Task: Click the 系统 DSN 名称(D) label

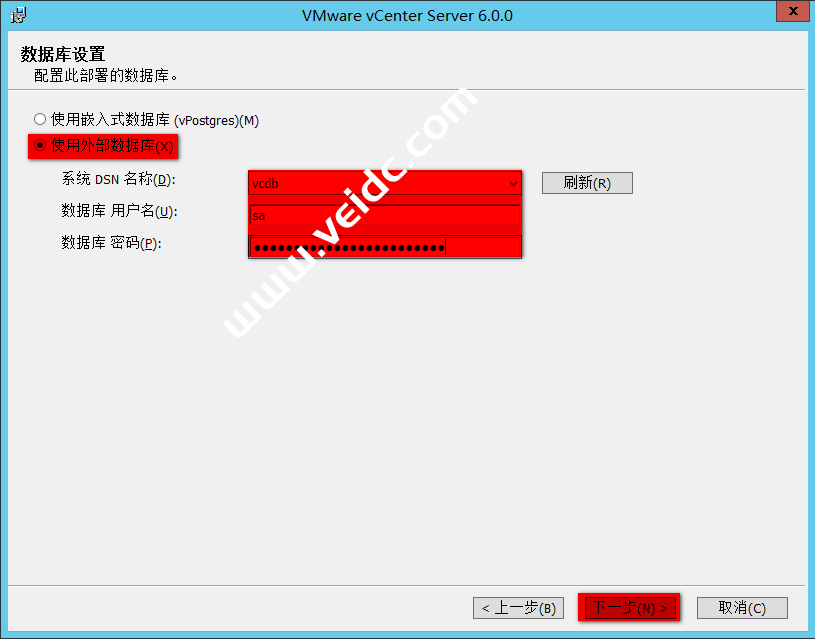Action: (x=119, y=179)
